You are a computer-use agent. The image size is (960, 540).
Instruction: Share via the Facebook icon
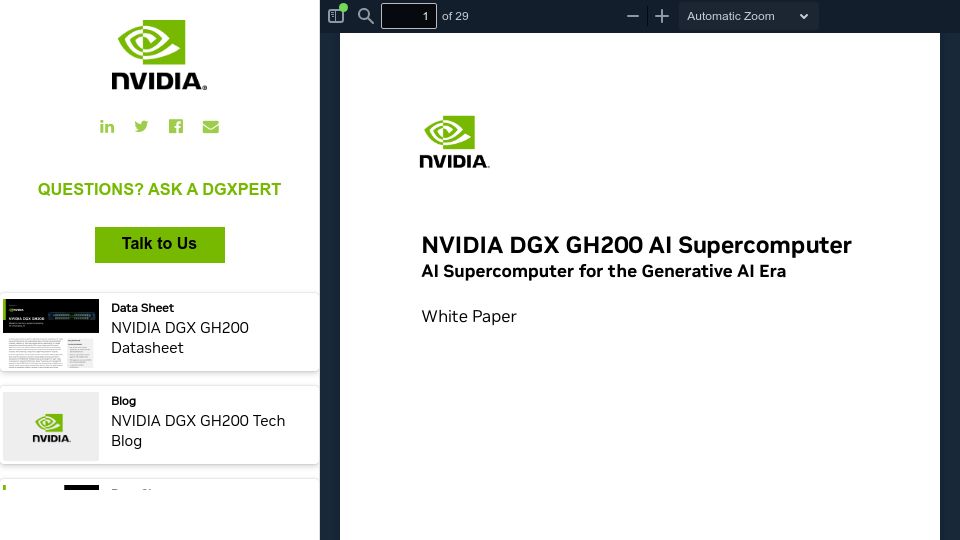point(176,126)
